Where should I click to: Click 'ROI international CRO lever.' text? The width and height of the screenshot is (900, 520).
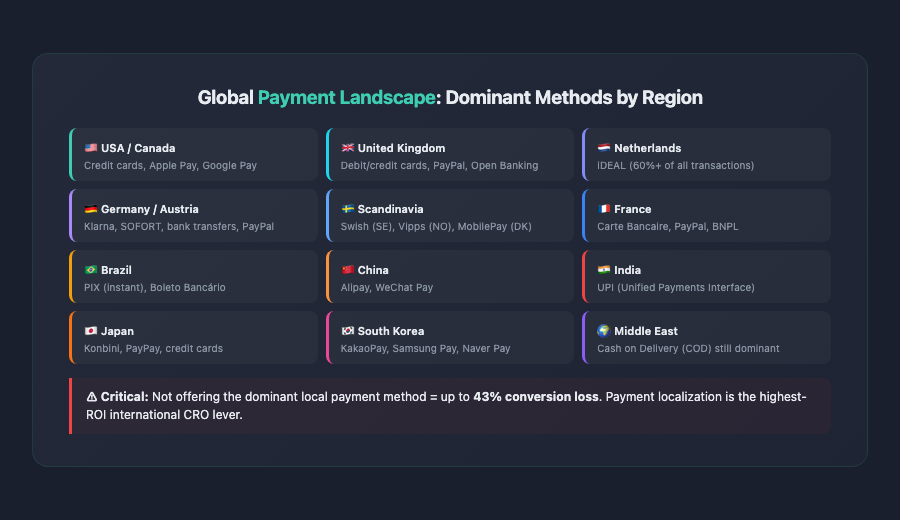tap(164, 414)
